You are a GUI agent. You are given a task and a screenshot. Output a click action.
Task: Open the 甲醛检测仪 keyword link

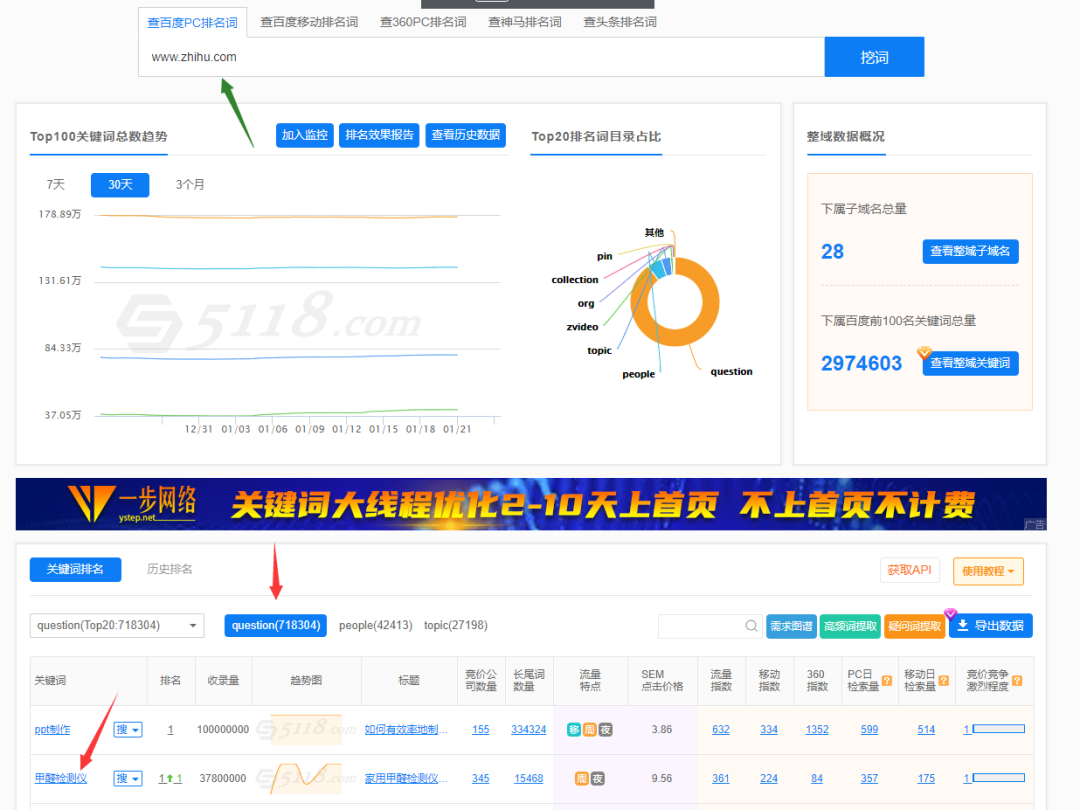pos(61,778)
